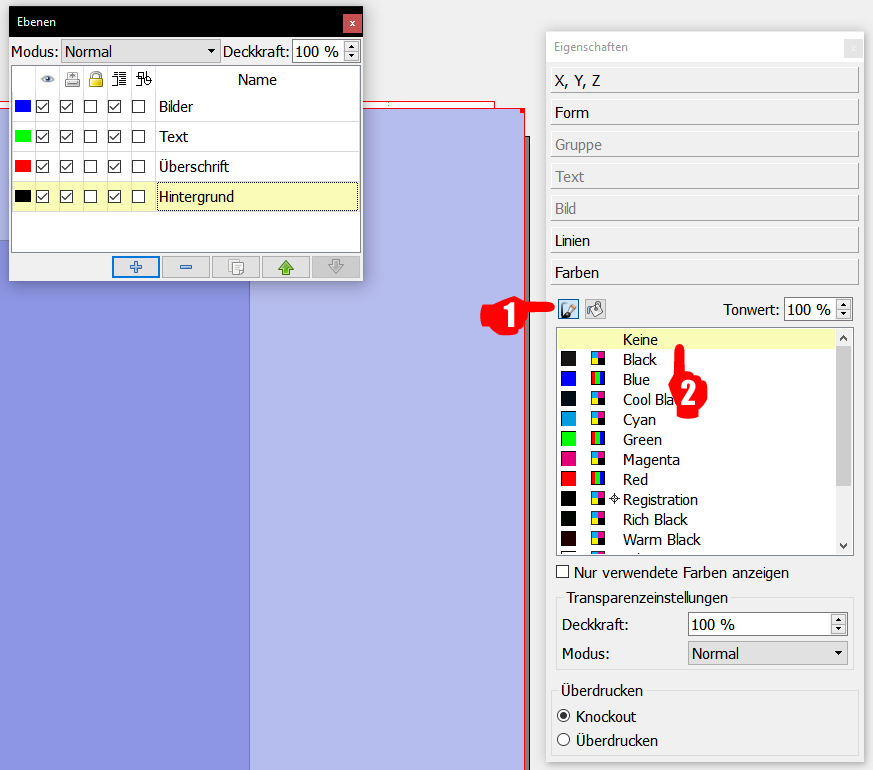This screenshot has height=770, width=873.
Task: Click the Tonwert percentage field
Action: 808,310
